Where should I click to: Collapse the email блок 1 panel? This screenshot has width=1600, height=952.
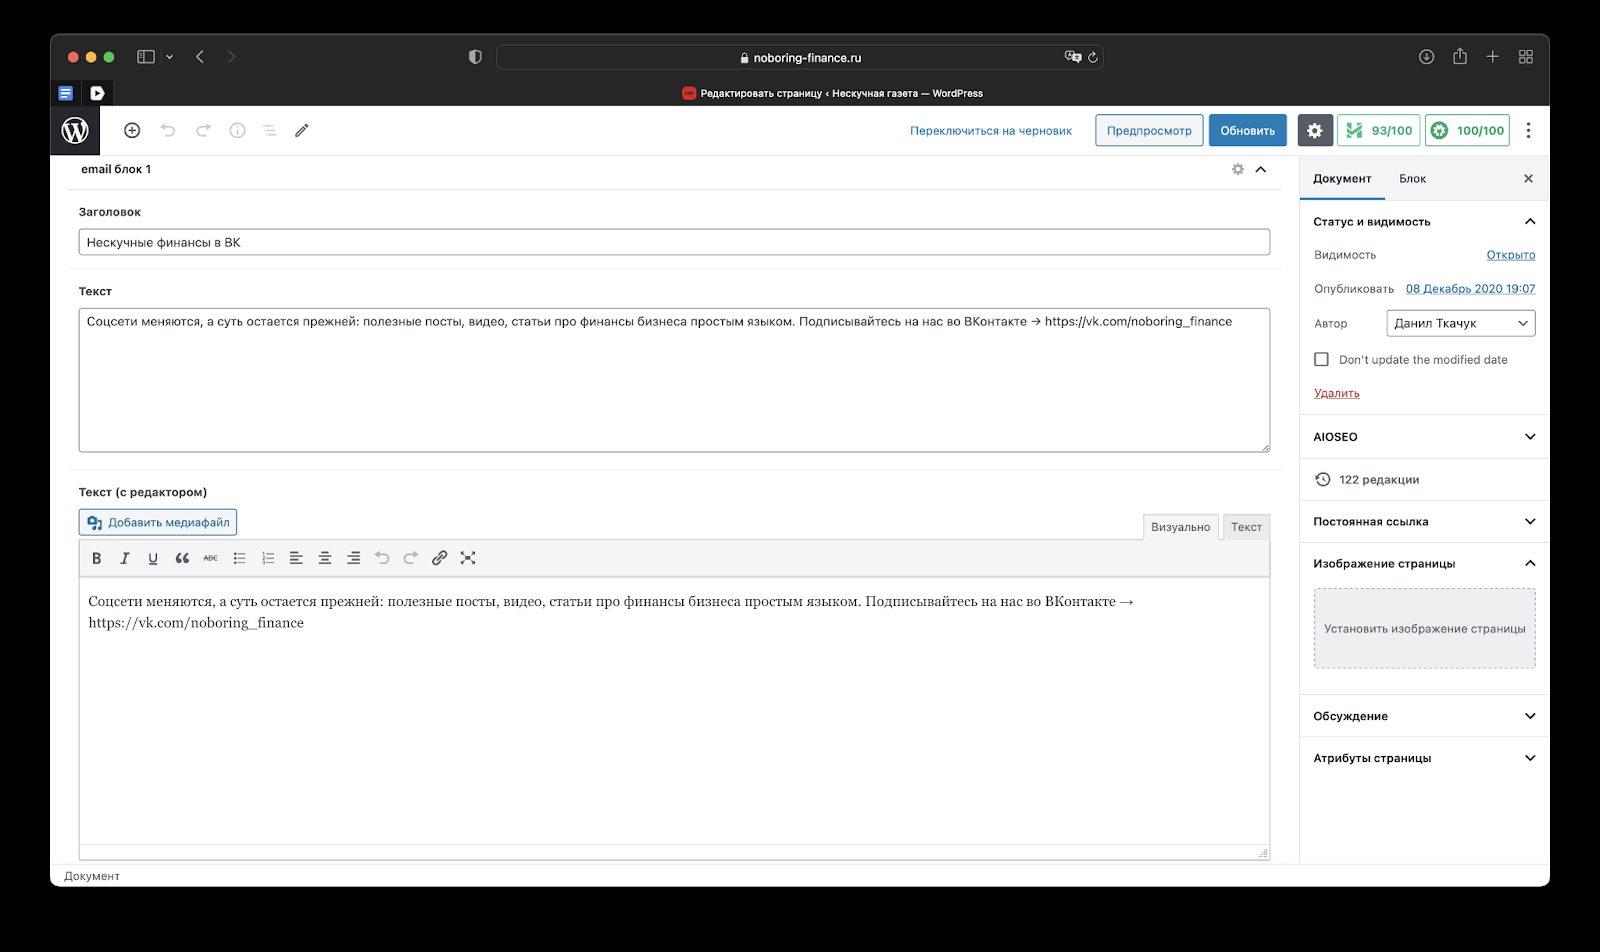[1261, 169]
